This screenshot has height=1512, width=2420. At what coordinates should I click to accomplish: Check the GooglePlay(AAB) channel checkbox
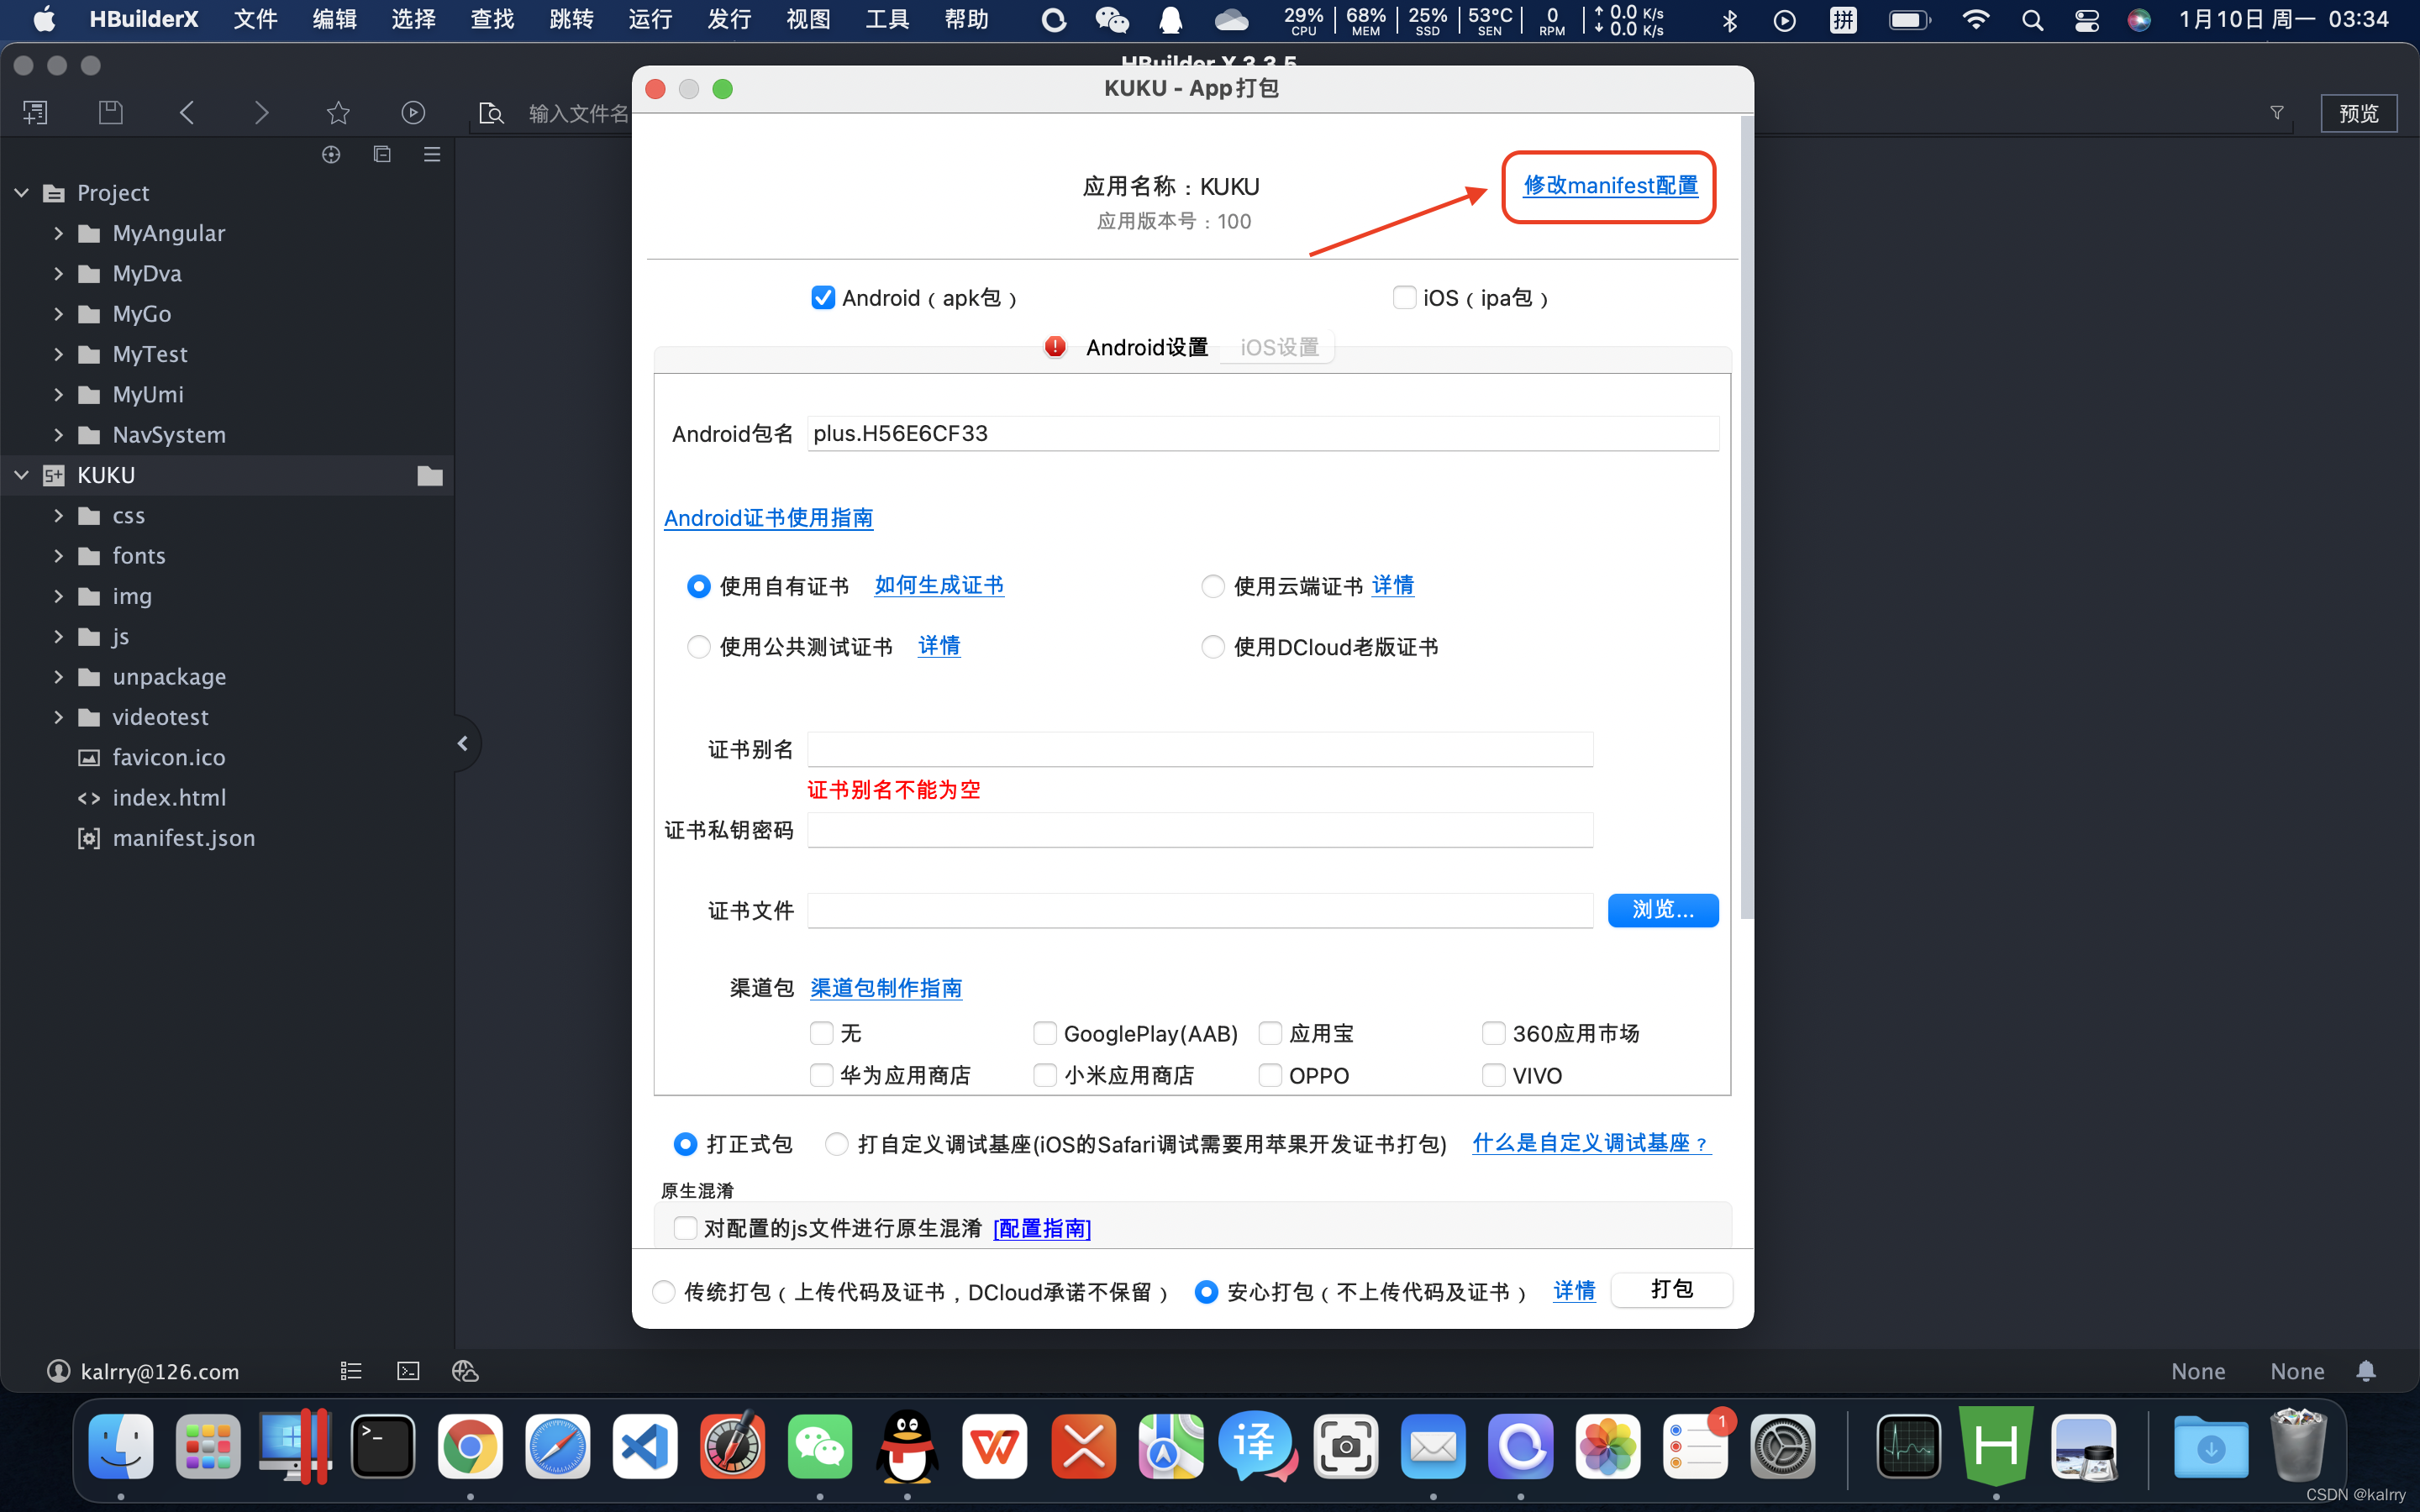[x=1045, y=1033]
